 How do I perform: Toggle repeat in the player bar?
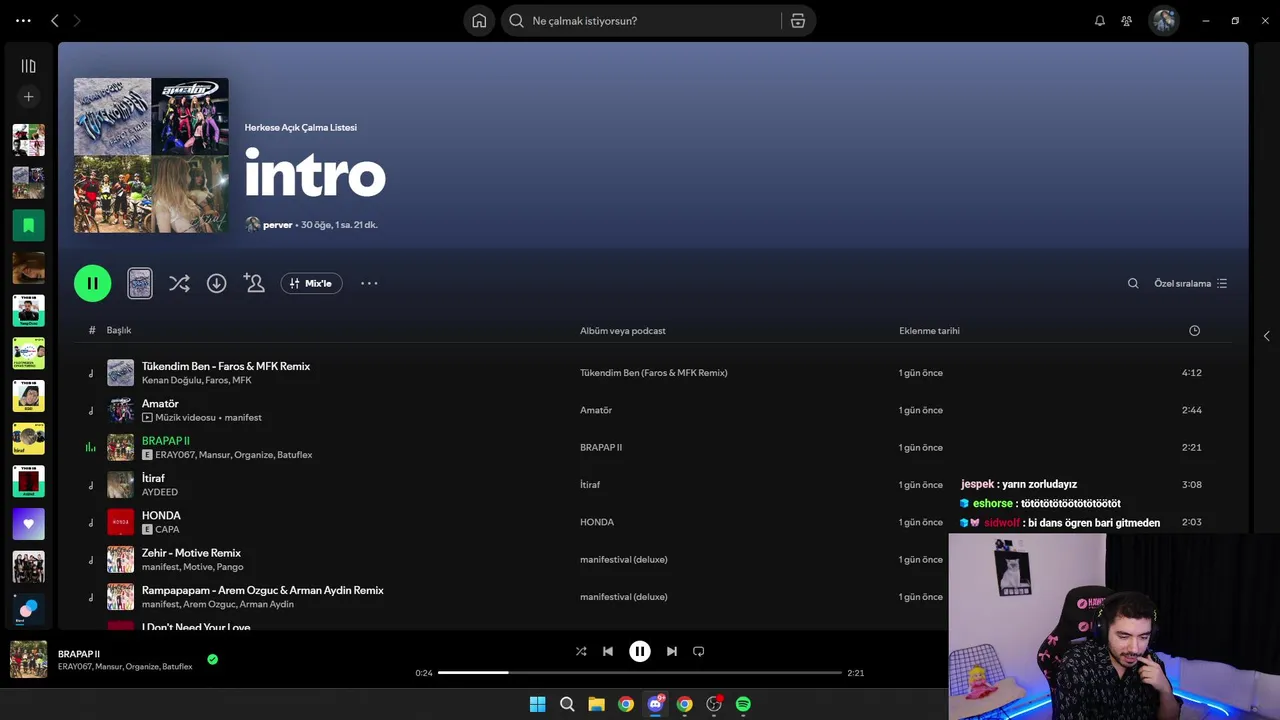699,651
